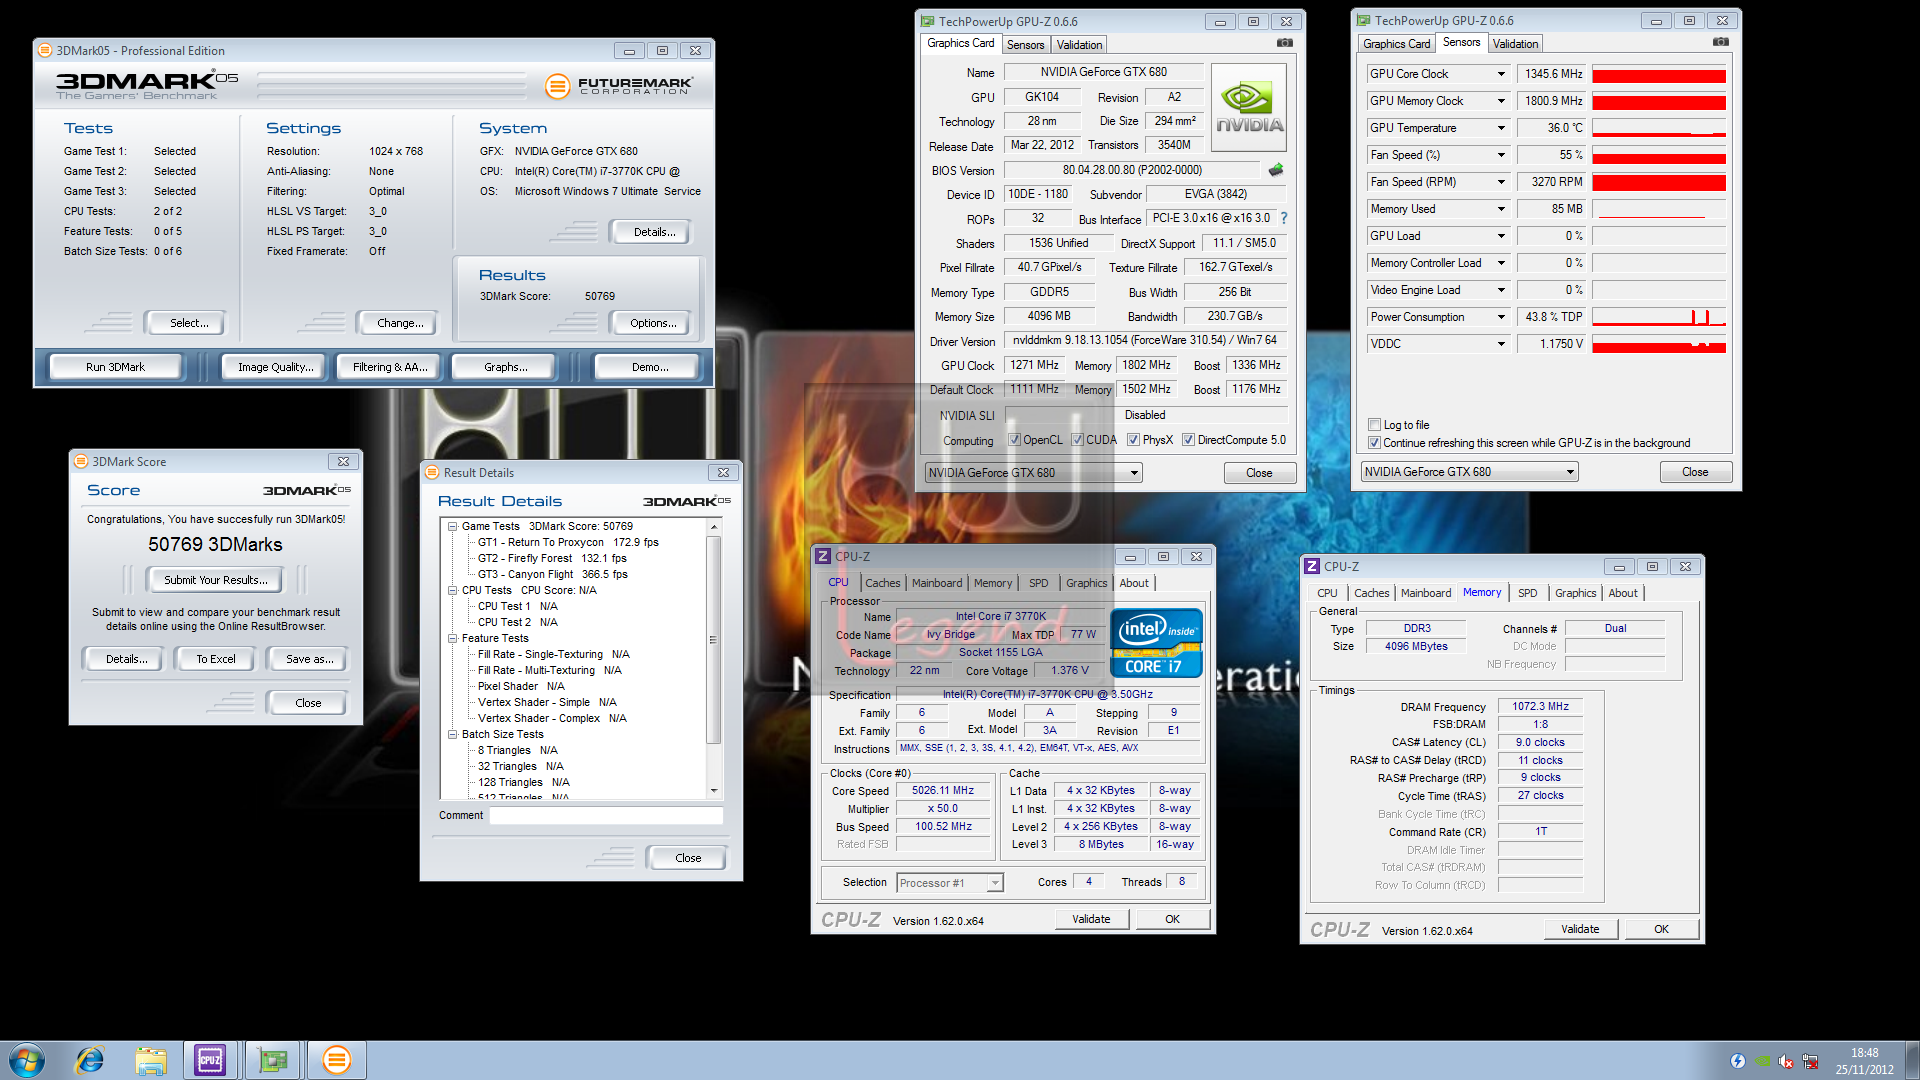Viewport: 1920px width, 1080px height.
Task: Click camera screenshot icon in GPU-Z Sensors window
Action: [x=1721, y=42]
